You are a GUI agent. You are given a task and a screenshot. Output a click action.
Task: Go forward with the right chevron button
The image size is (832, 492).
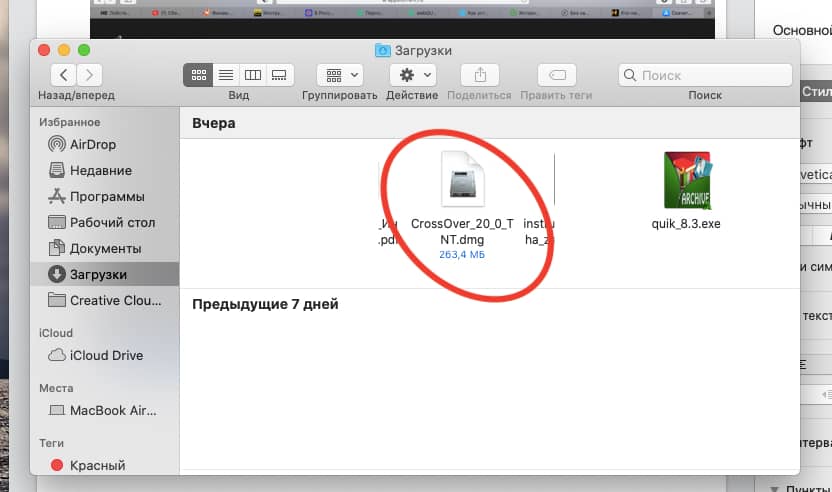[89, 75]
